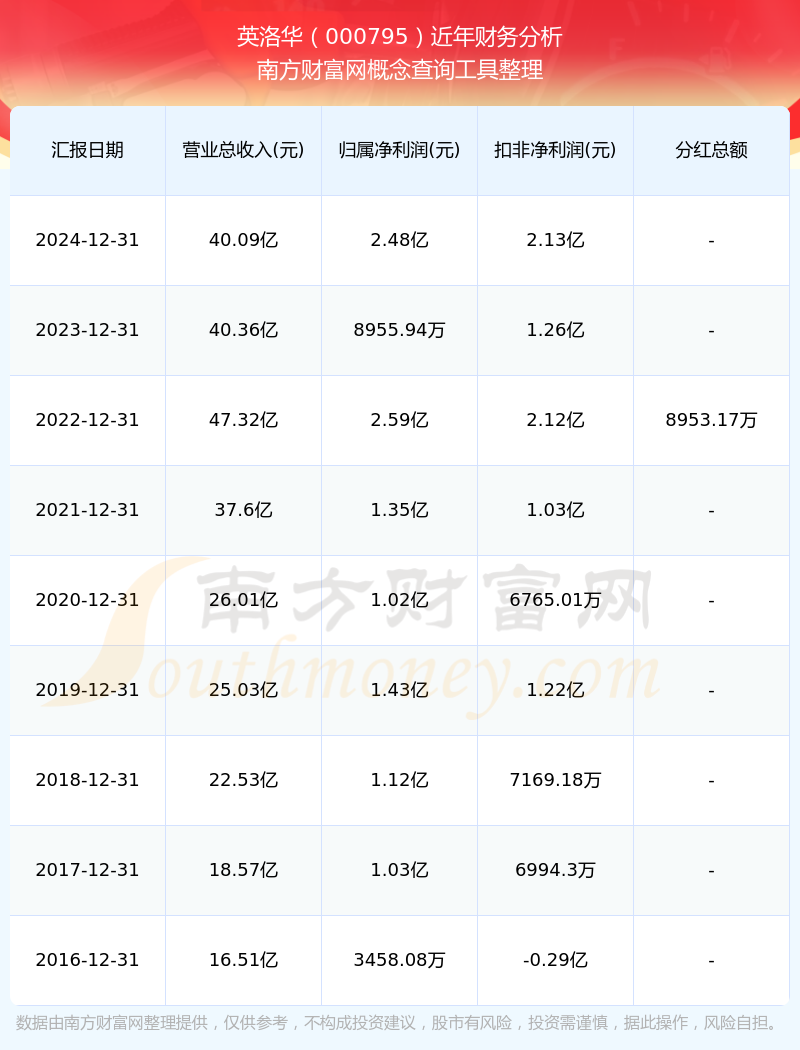This screenshot has height=1050, width=800.
Task: Click adjusted profit value 2.12亿
Action: [x=556, y=420]
